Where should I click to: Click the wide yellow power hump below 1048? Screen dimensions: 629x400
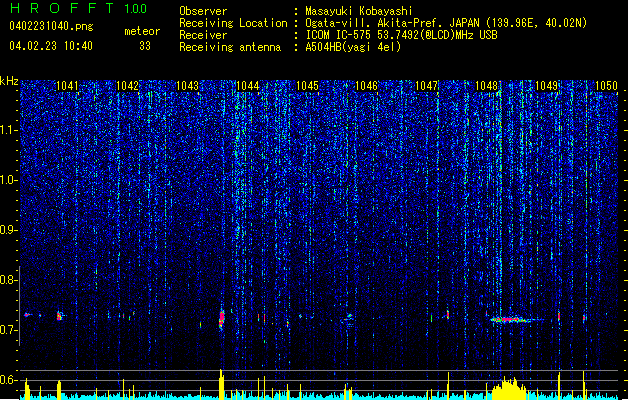[509, 388]
